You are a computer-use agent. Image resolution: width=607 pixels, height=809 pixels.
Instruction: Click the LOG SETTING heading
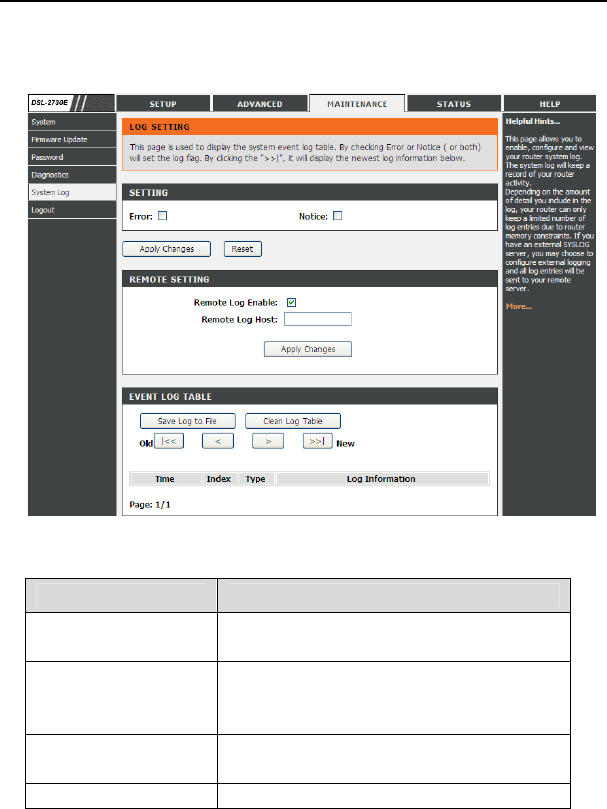pyautogui.click(x=159, y=127)
